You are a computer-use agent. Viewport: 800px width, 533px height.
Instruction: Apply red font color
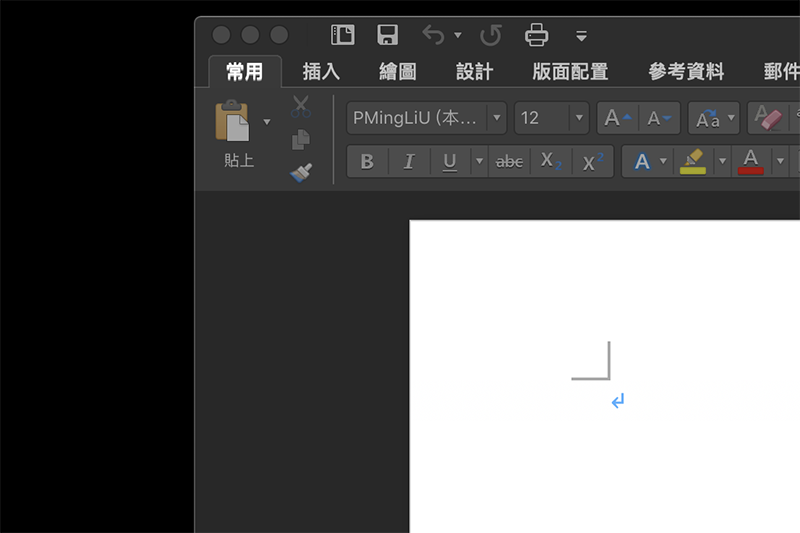pos(751,162)
